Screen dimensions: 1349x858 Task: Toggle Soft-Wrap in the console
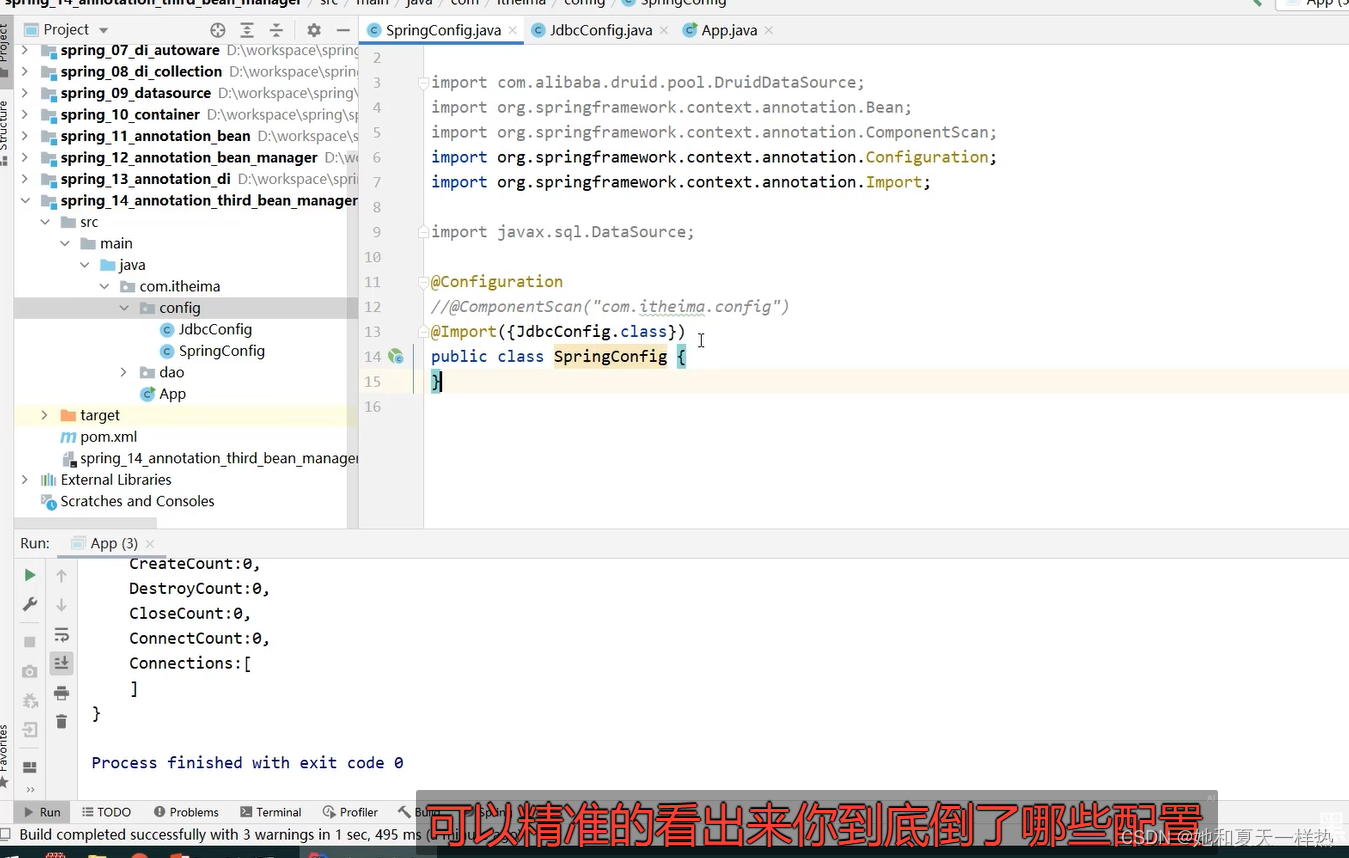tap(61, 635)
